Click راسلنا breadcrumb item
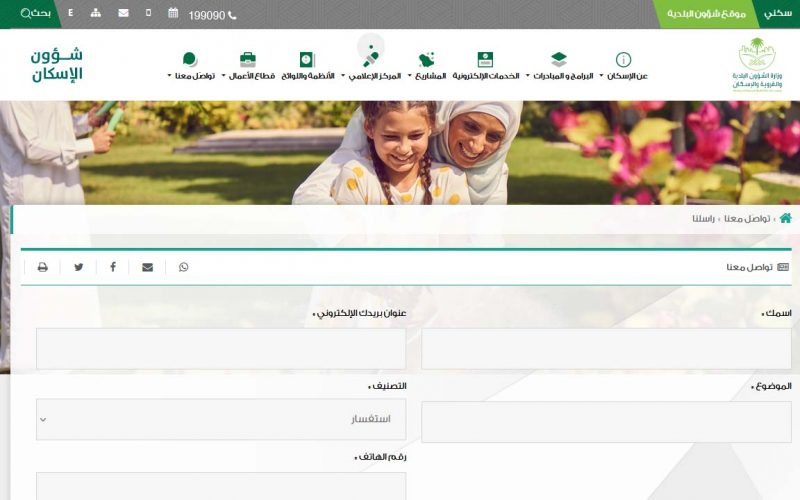The height and width of the screenshot is (500, 800). (704, 218)
